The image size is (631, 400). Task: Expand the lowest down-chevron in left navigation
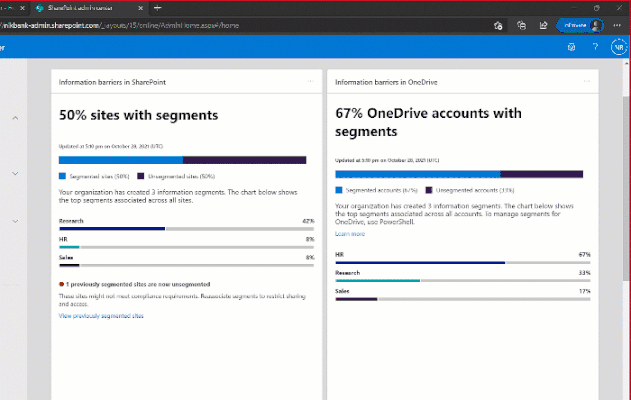15,221
